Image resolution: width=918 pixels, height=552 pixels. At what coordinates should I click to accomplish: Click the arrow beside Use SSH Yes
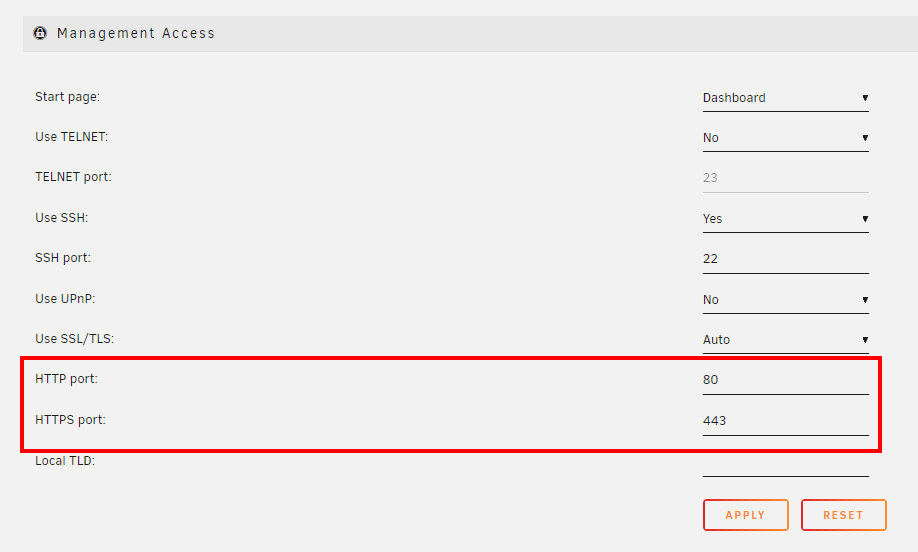click(x=865, y=219)
